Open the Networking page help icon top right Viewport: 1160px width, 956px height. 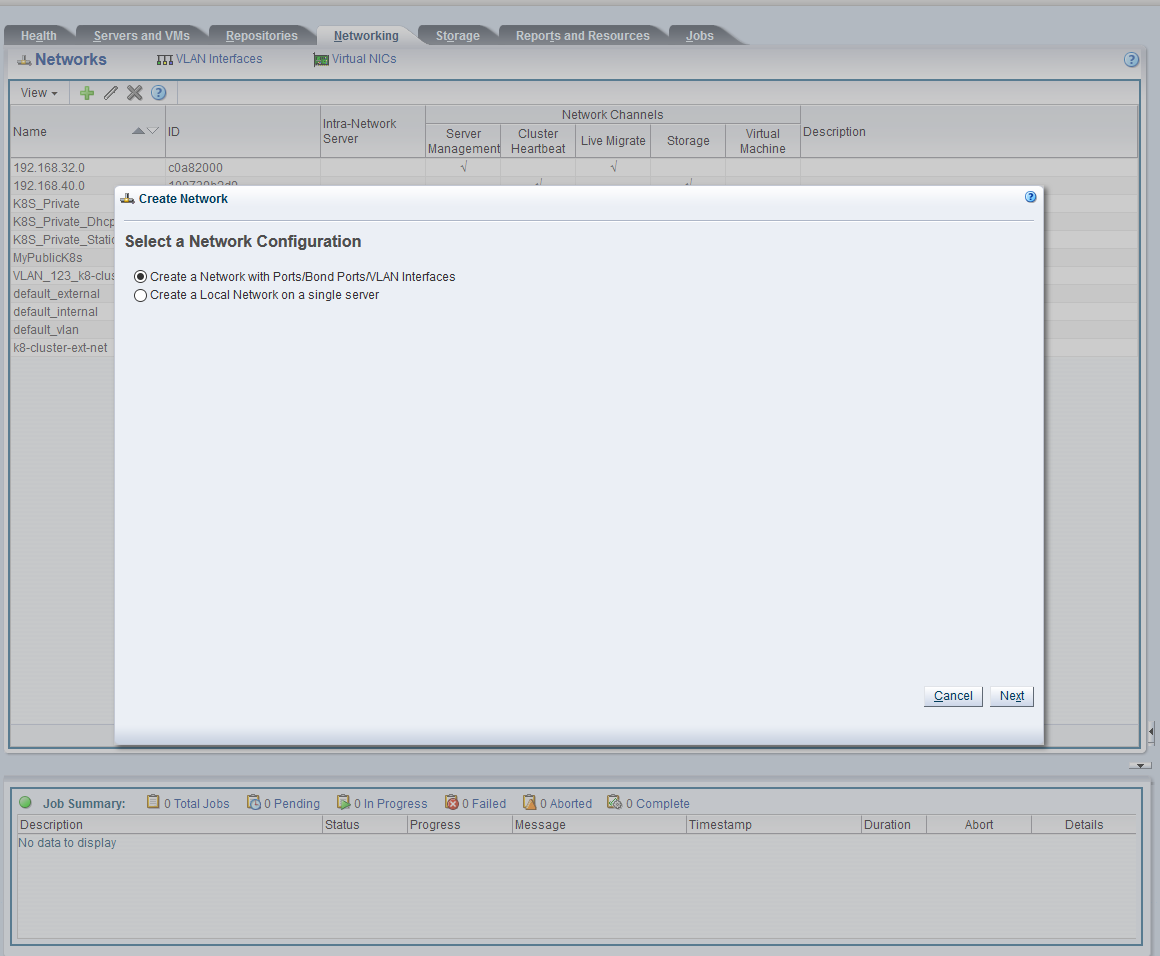(1131, 59)
